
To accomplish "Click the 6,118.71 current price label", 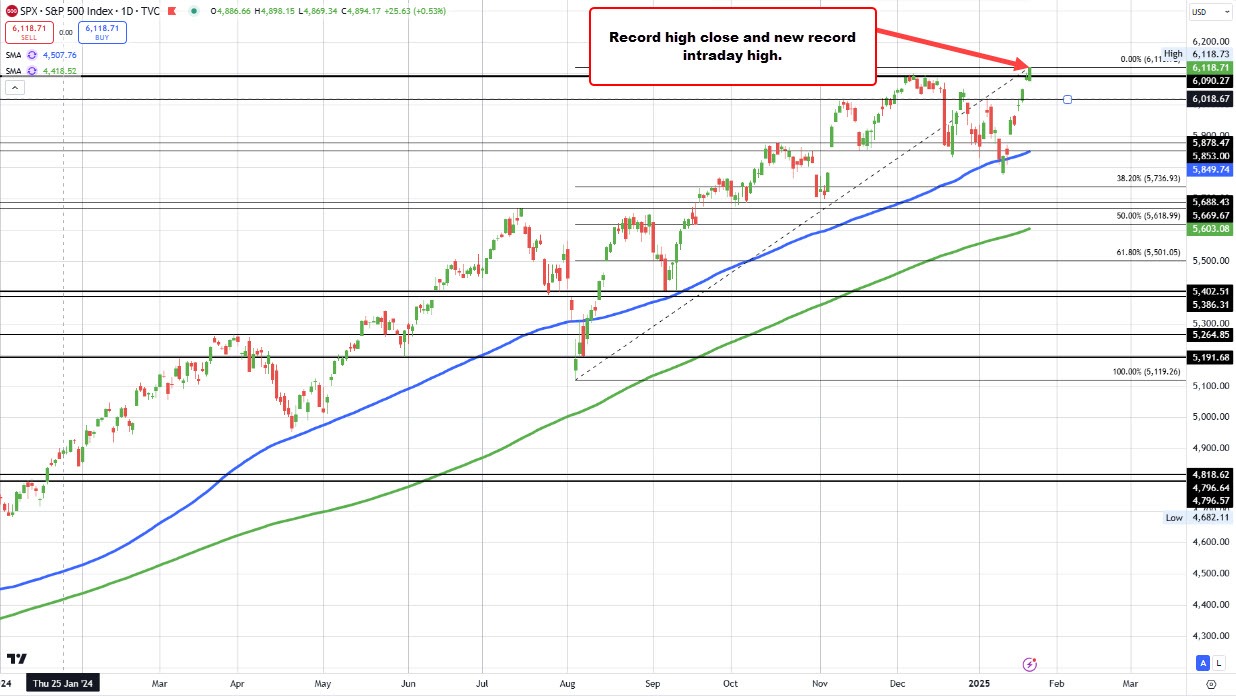I will tap(1210, 66).
